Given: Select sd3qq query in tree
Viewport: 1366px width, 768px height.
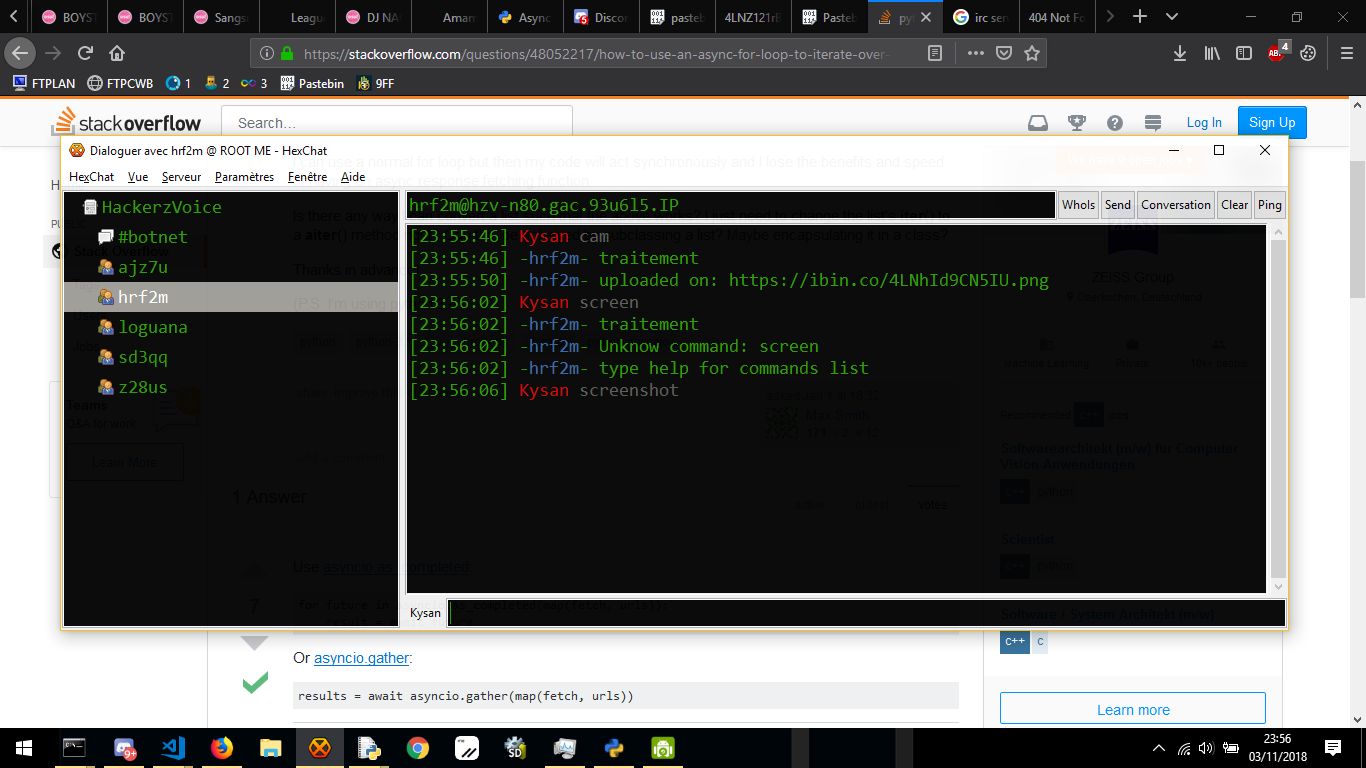Looking at the screenshot, I should coord(143,357).
